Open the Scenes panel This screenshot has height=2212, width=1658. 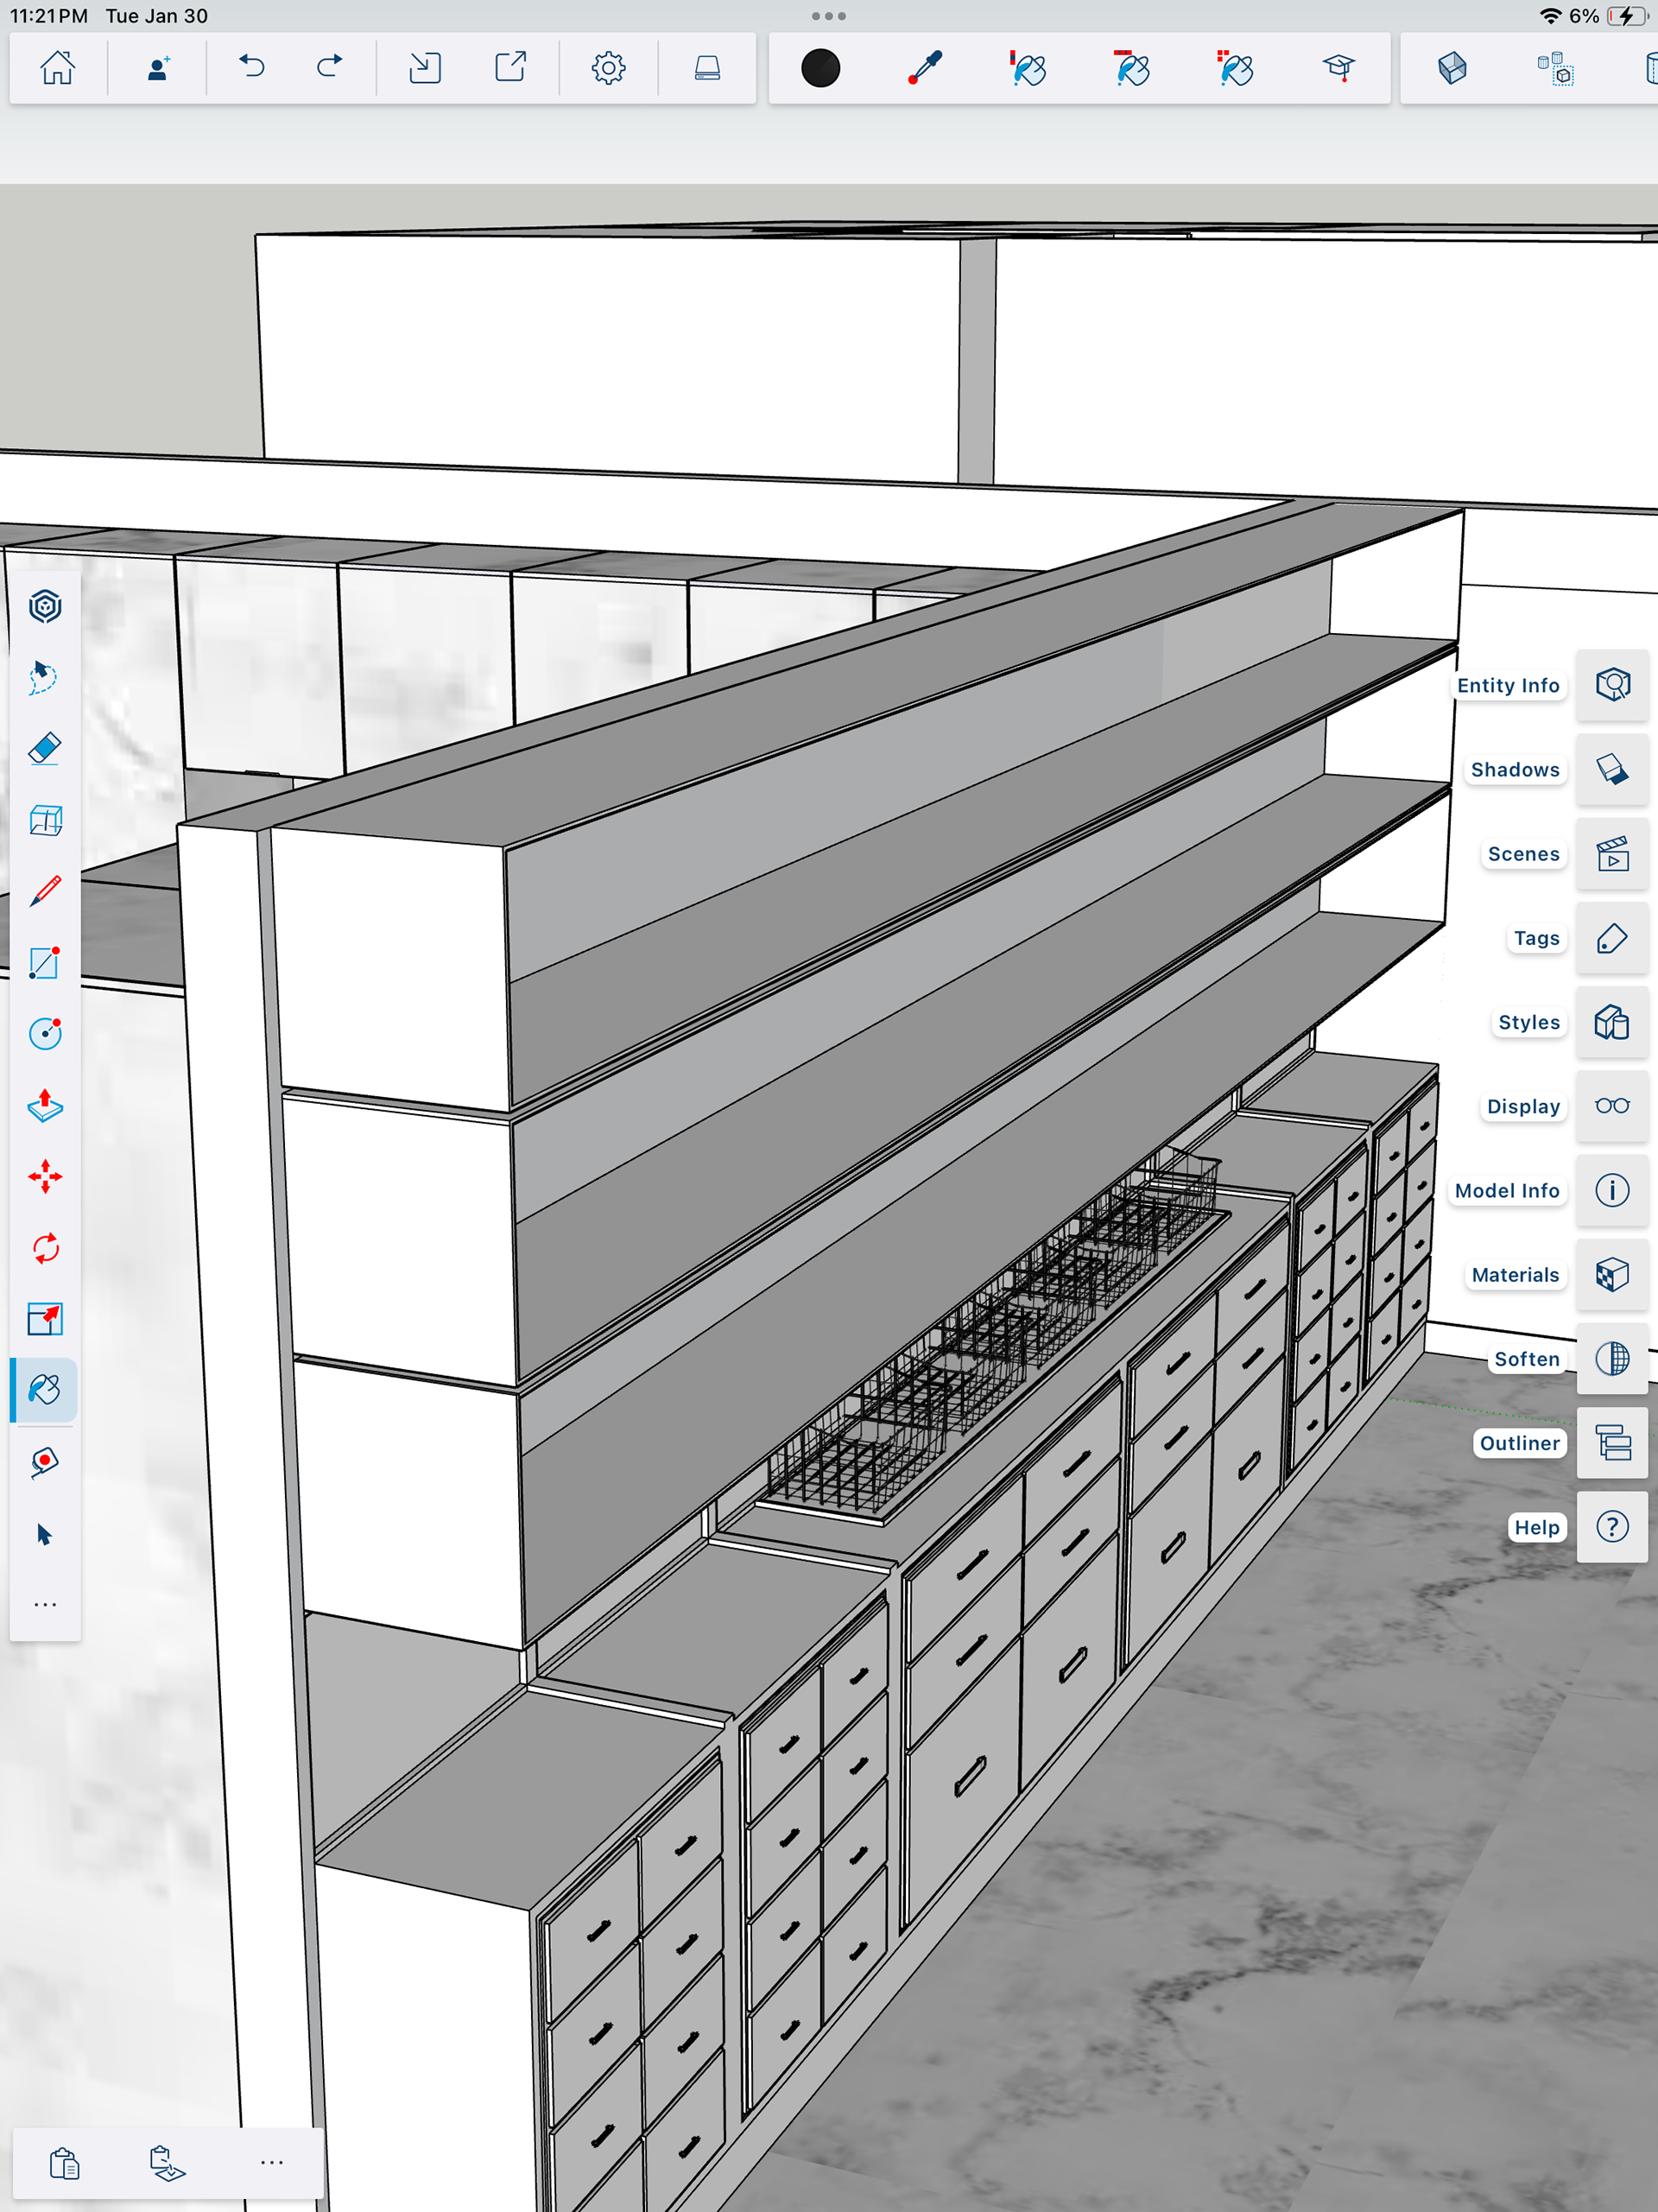[1611, 854]
